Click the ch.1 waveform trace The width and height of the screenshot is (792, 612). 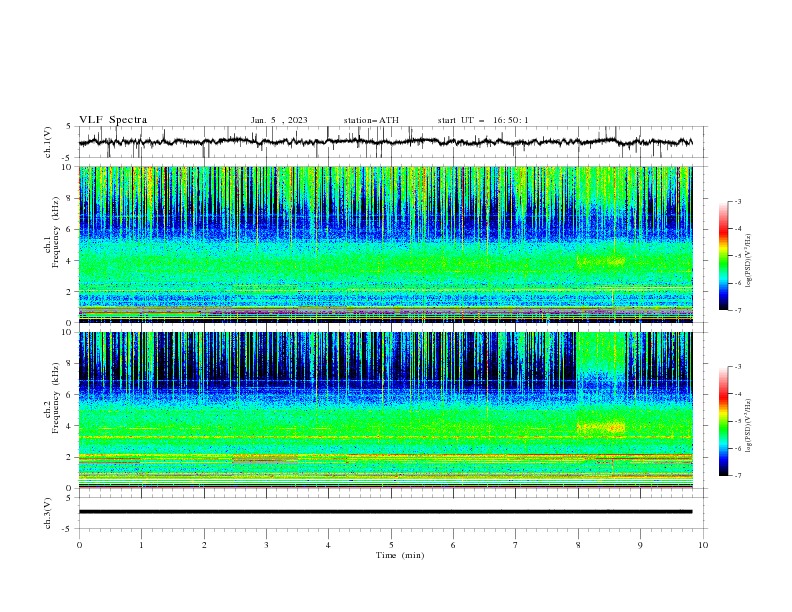[x=385, y=142]
